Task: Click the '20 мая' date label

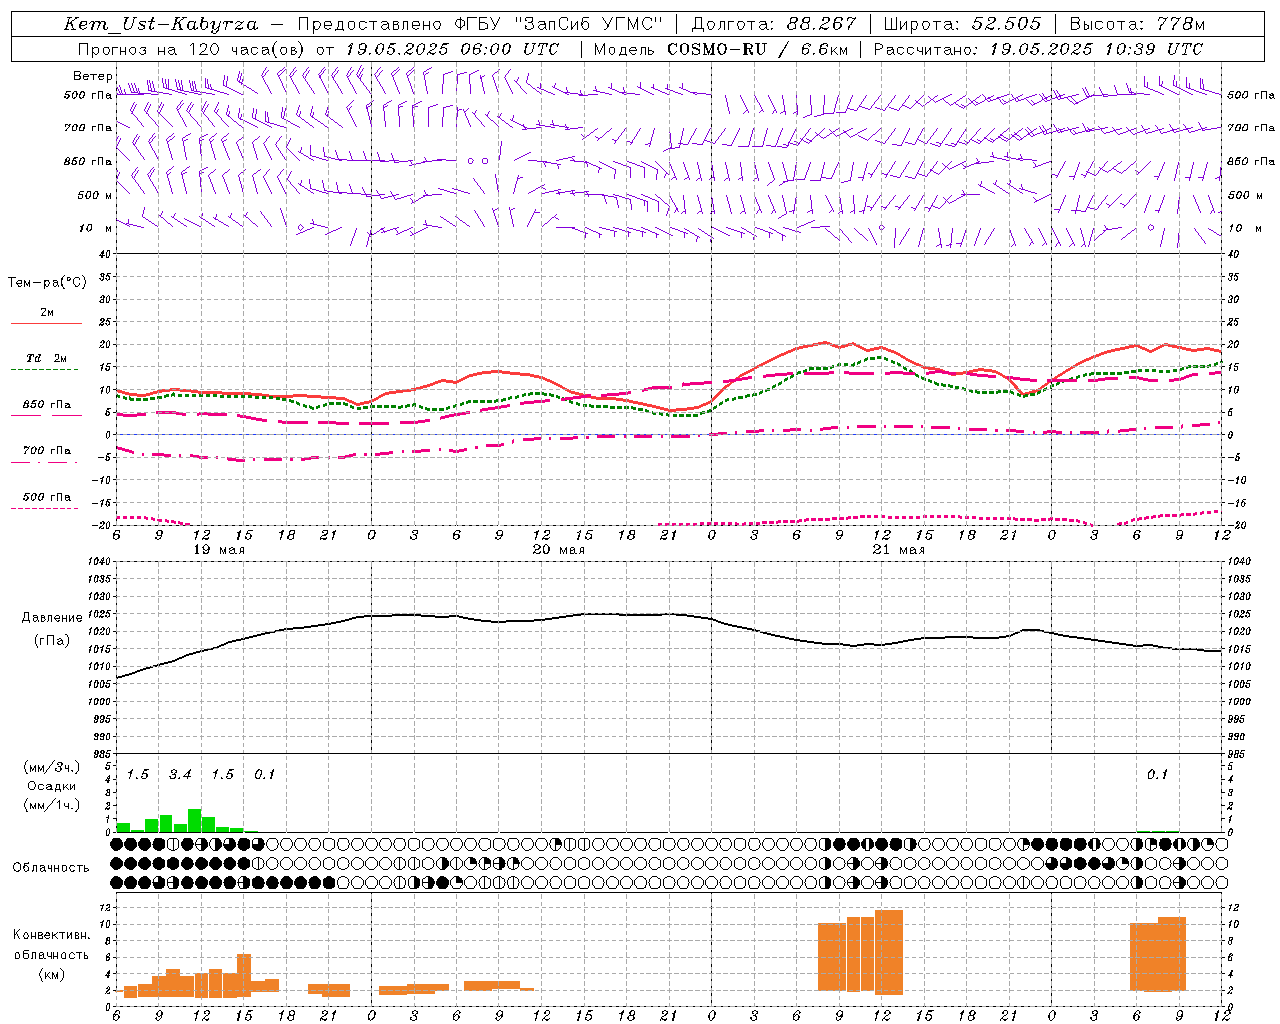Action: pyautogui.click(x=559, y=550)
